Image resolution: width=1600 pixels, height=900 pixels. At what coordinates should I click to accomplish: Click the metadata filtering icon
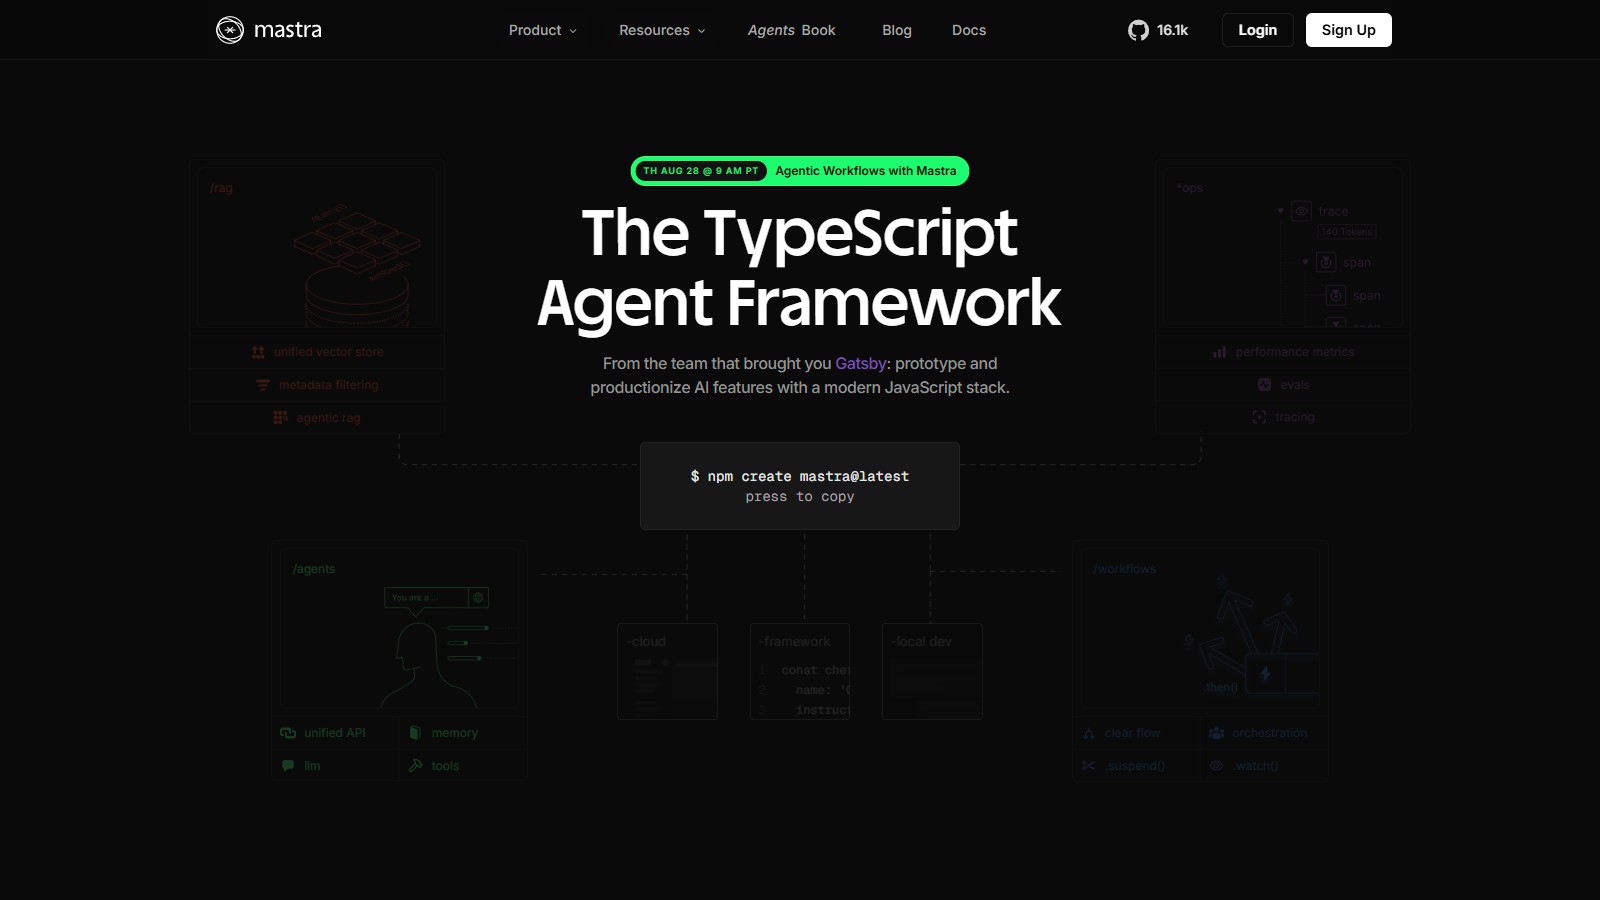[263, 385]
